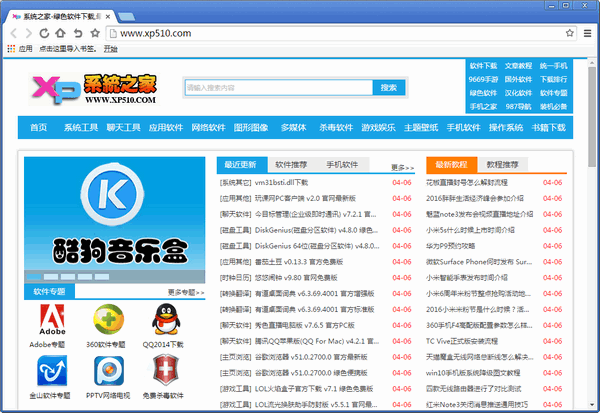Image resolution: width=600 pixels, height=413 pixels.
Task: Open the 杀毒软件 navigation item
Action: click(336, 127)
